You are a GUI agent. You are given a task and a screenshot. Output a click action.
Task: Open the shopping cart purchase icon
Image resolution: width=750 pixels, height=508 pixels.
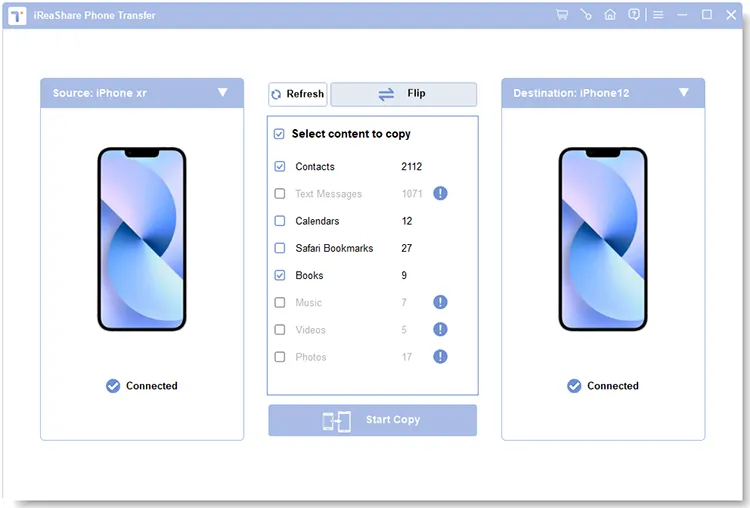(x=562, y=15)
